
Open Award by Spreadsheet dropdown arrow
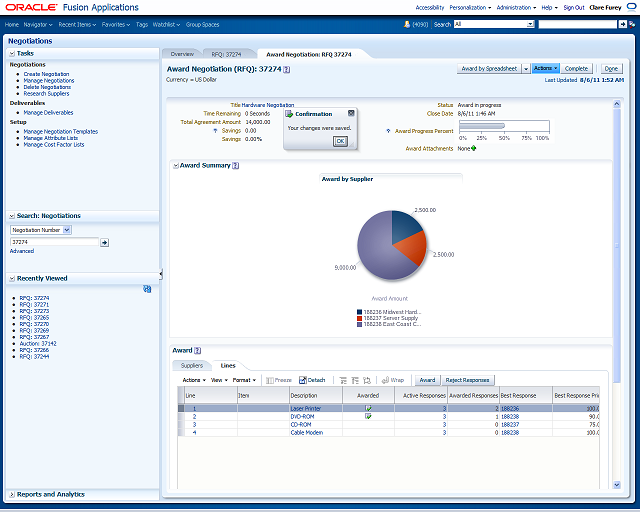point(526,69)
